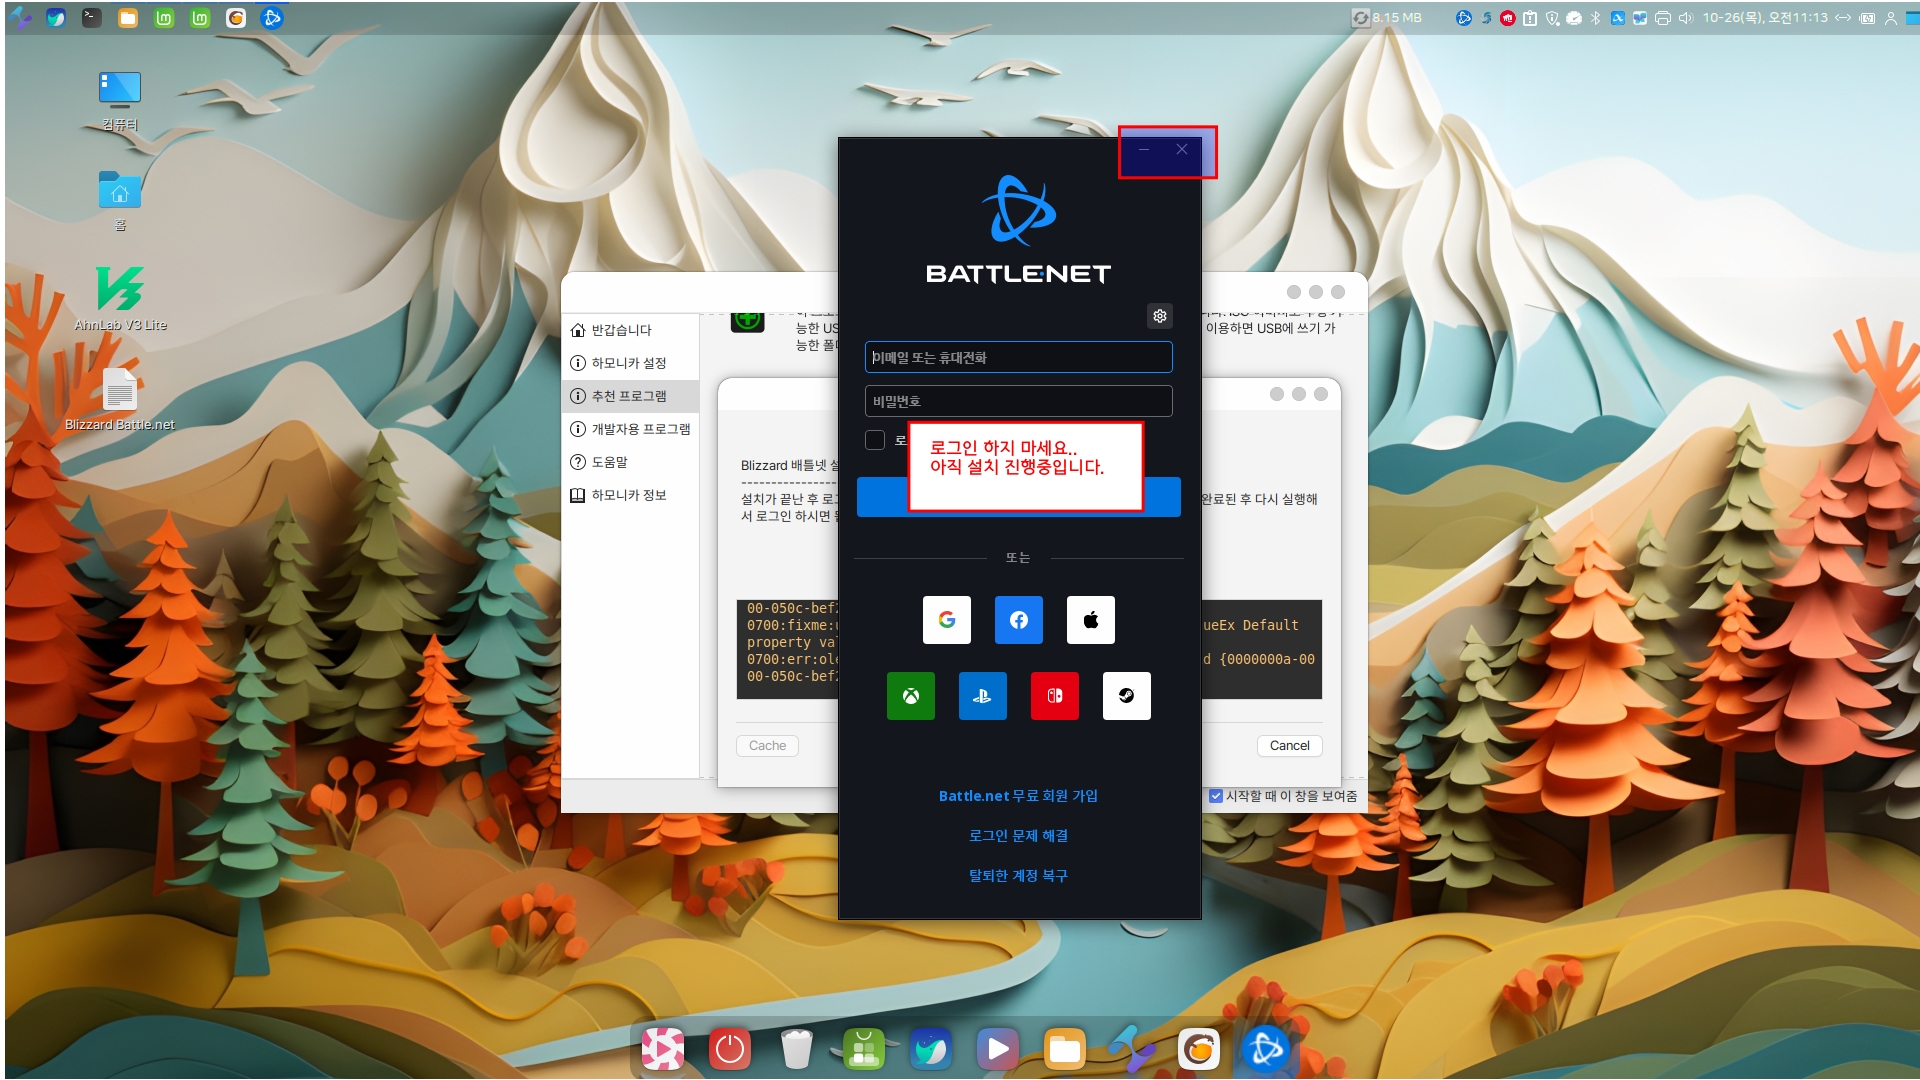Focus the email or phone field
Image resolution: width=1920 pixels, height=1080 pixels.
coord(1018,357)
